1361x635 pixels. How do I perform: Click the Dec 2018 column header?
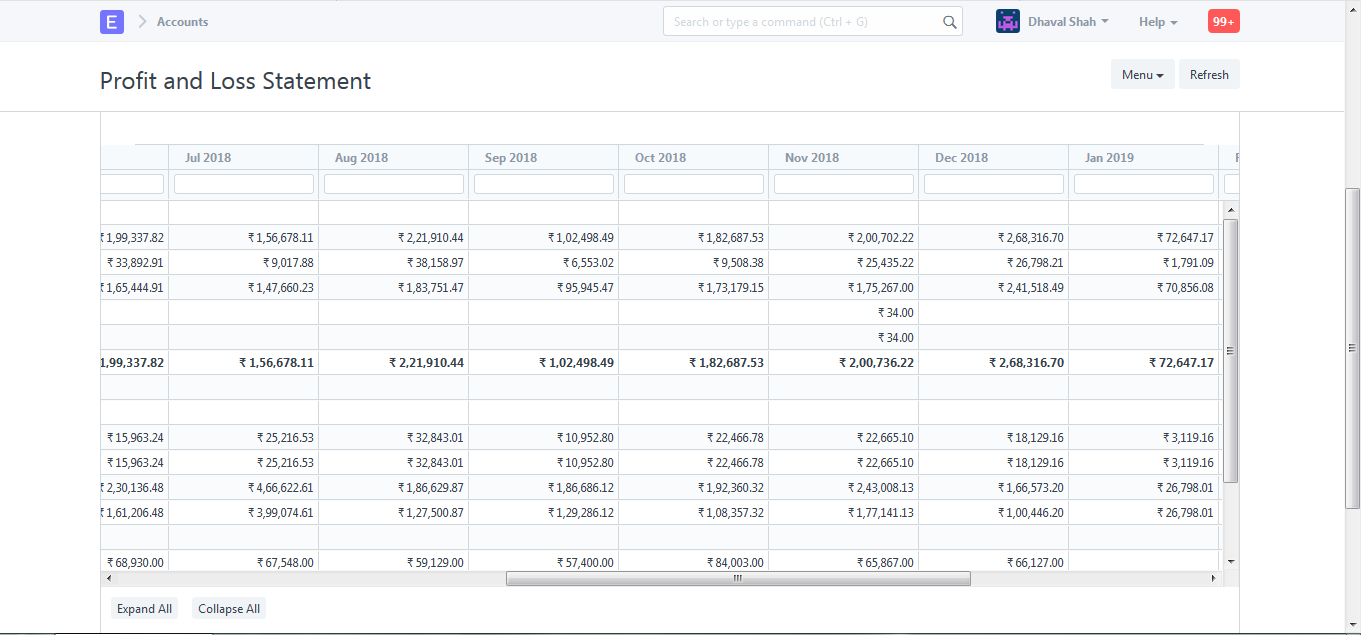[994, 158]
